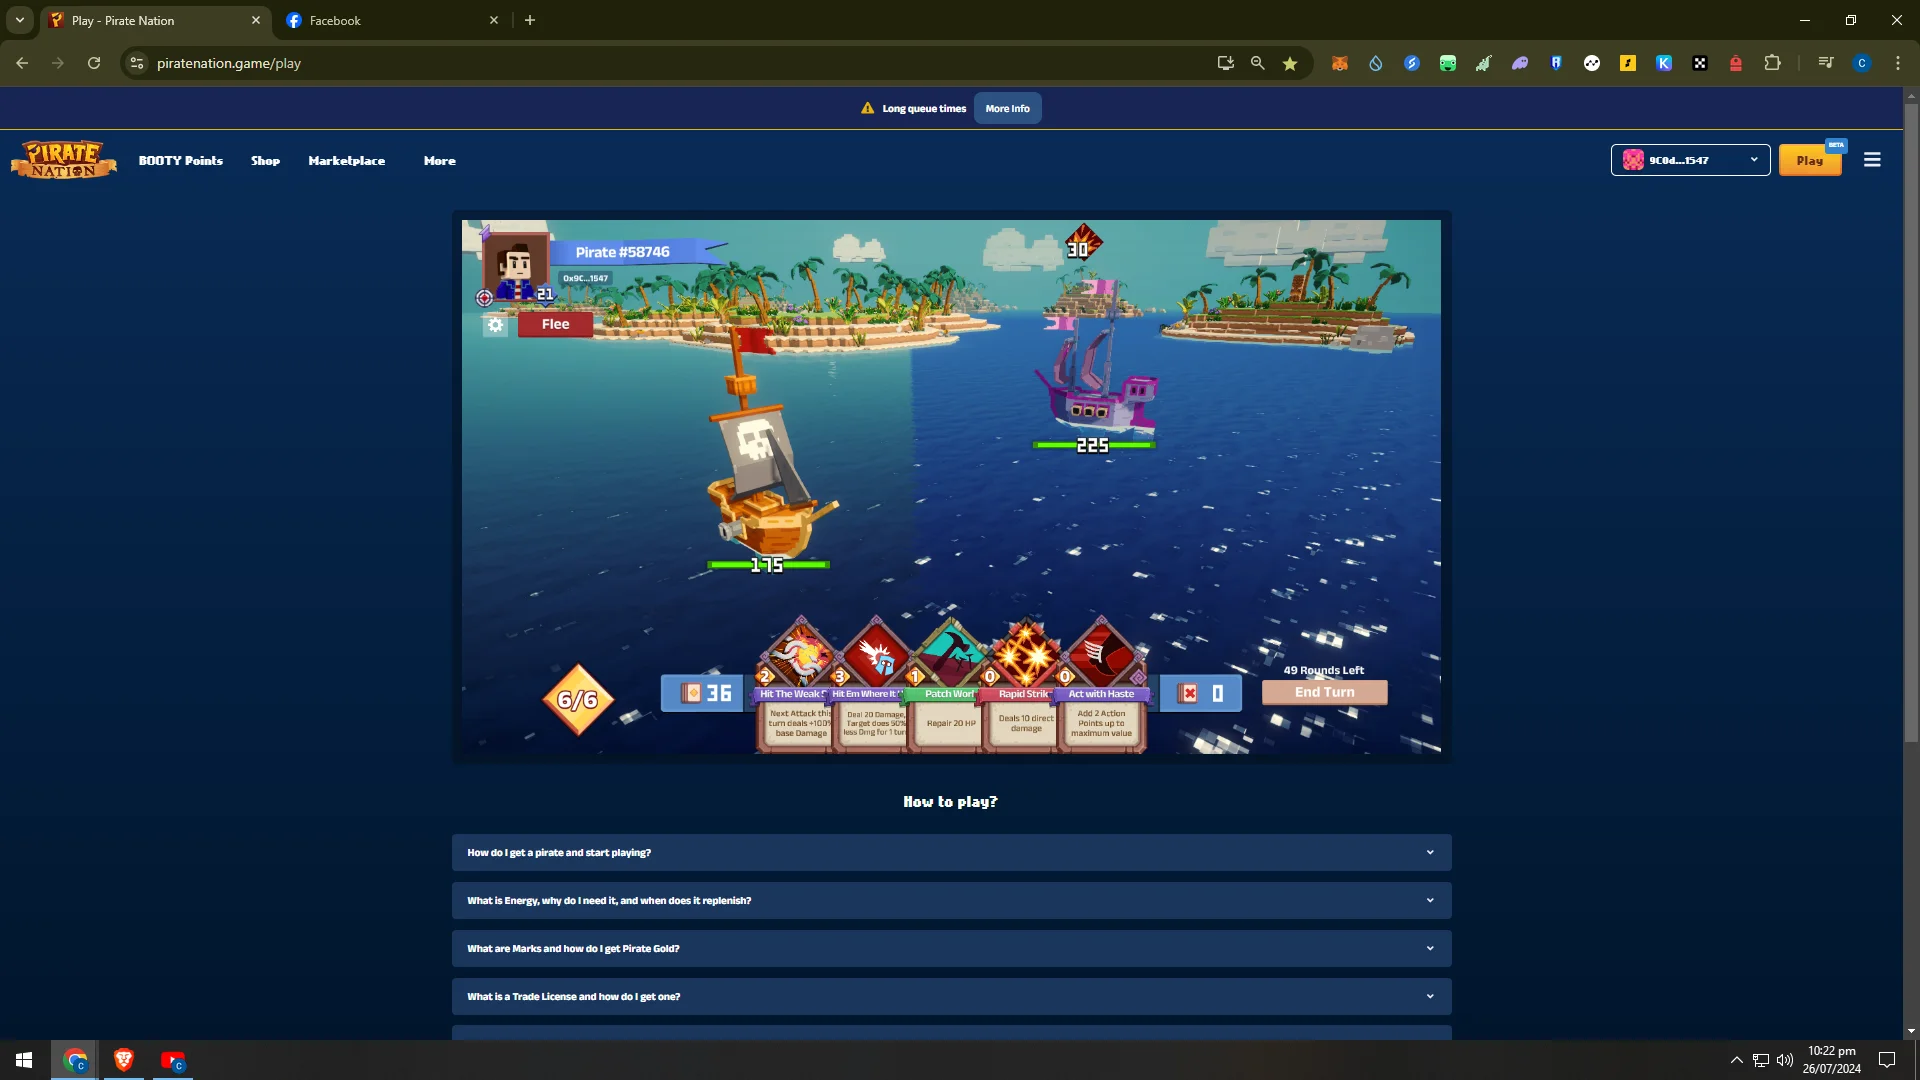Open the MetaMask fox extension
Viewport: 1920px width, 1080px height.
tap(1340, 63)
